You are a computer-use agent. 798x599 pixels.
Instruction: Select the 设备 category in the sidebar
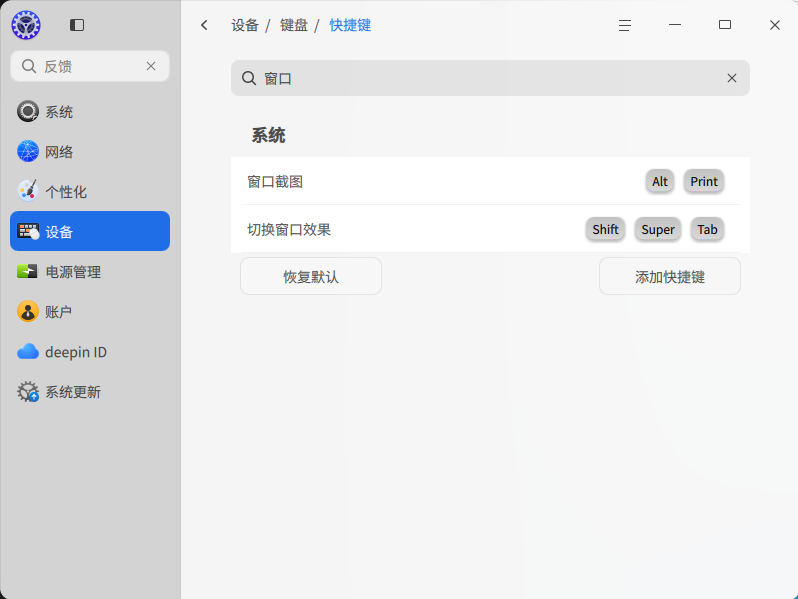click(x=90, y=231)
